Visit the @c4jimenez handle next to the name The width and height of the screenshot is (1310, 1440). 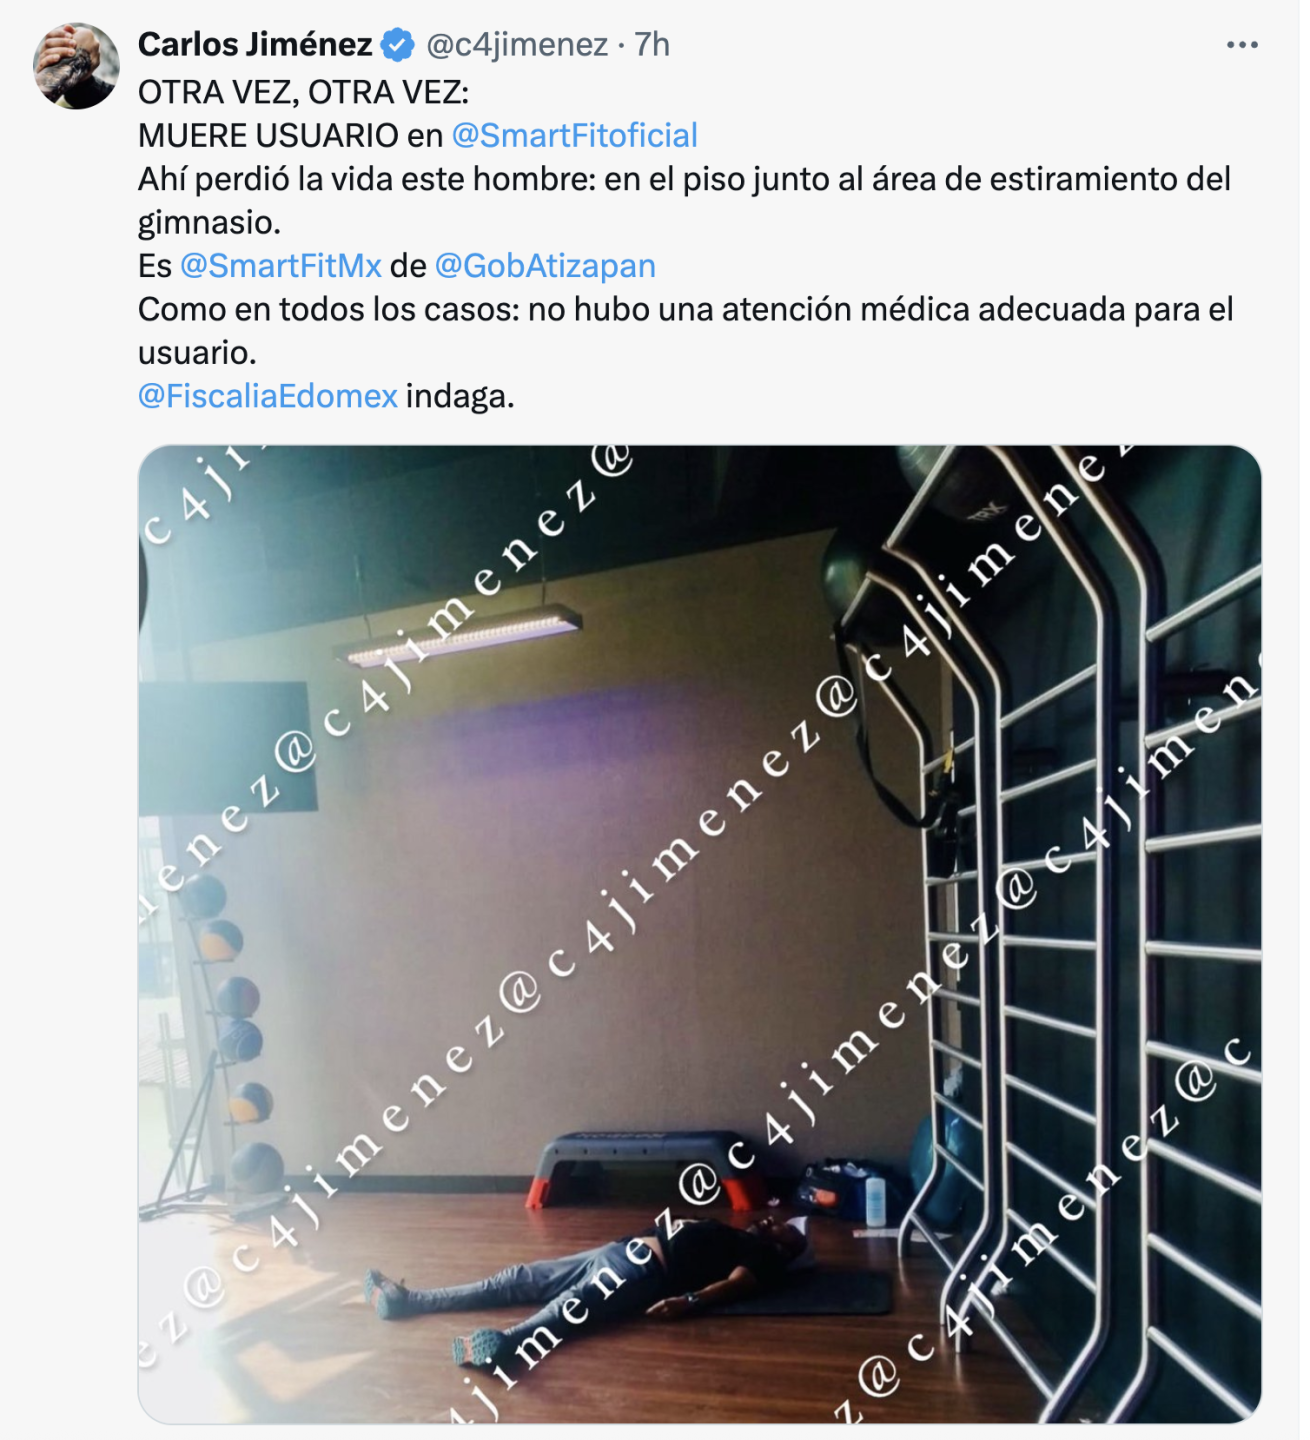tap(517, 45)
